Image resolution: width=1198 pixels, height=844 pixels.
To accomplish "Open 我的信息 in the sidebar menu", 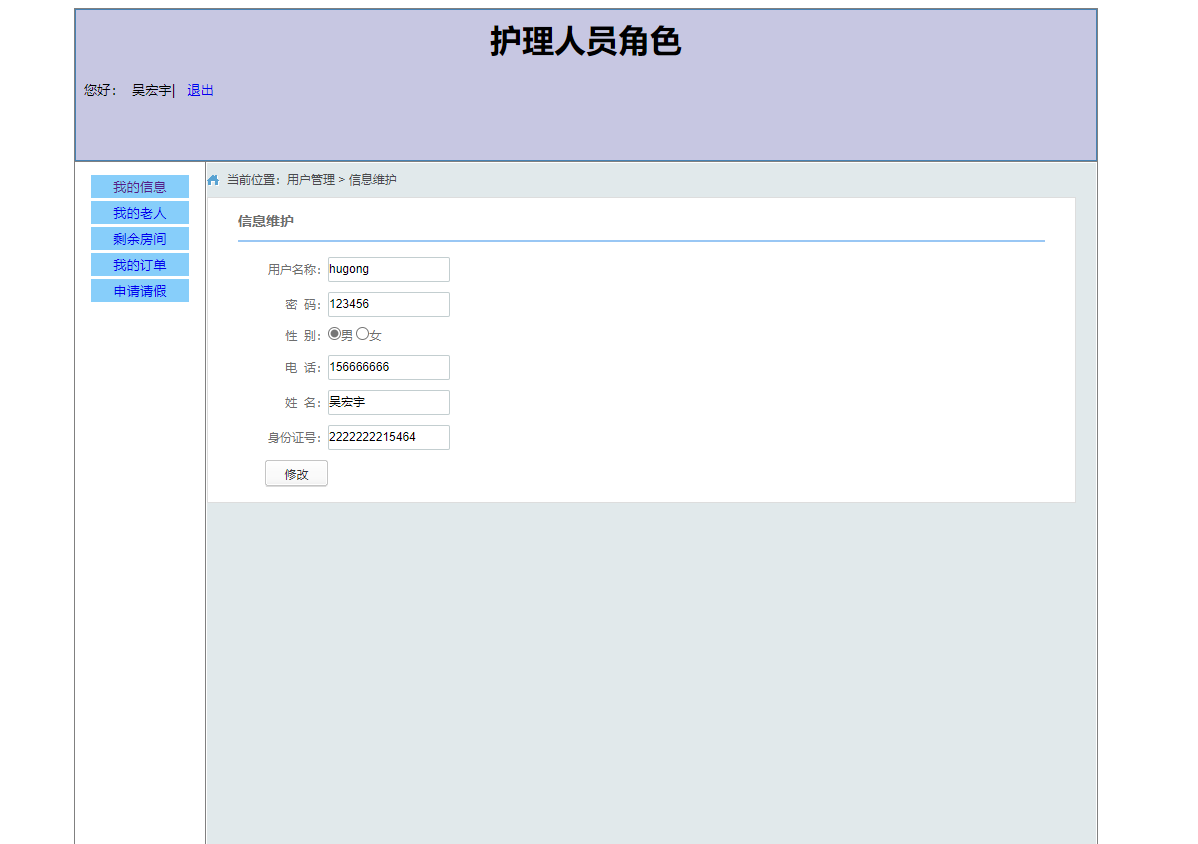I will [139, 186].
